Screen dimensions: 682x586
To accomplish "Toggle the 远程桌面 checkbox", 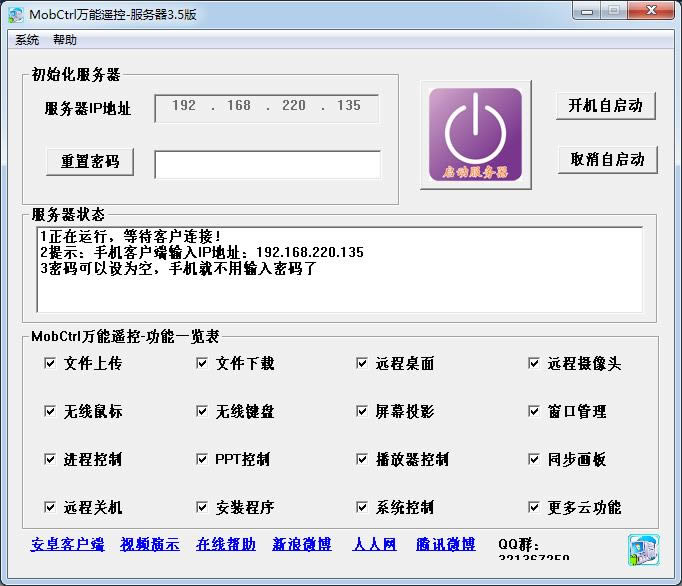I will point(362,363).
